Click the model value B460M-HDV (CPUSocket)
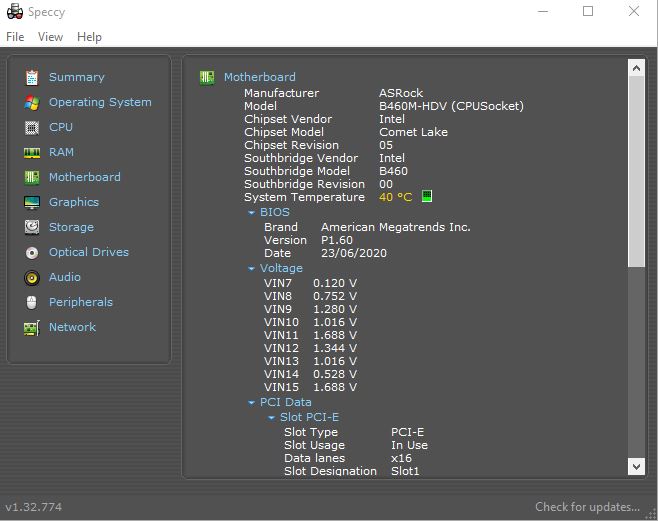Screen dimensions: 658x521 pyautogui.click(x=452, y=106)
